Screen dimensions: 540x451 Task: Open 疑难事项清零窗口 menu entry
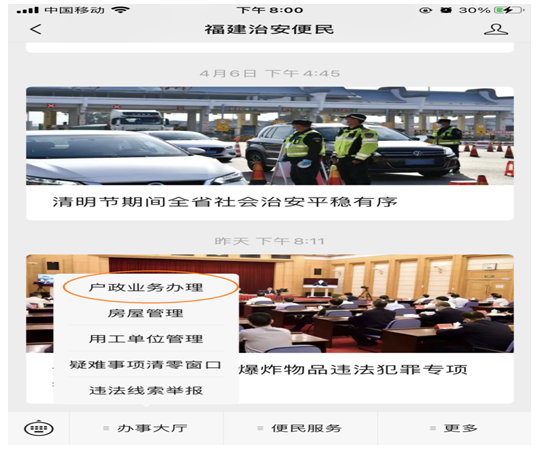146,365
